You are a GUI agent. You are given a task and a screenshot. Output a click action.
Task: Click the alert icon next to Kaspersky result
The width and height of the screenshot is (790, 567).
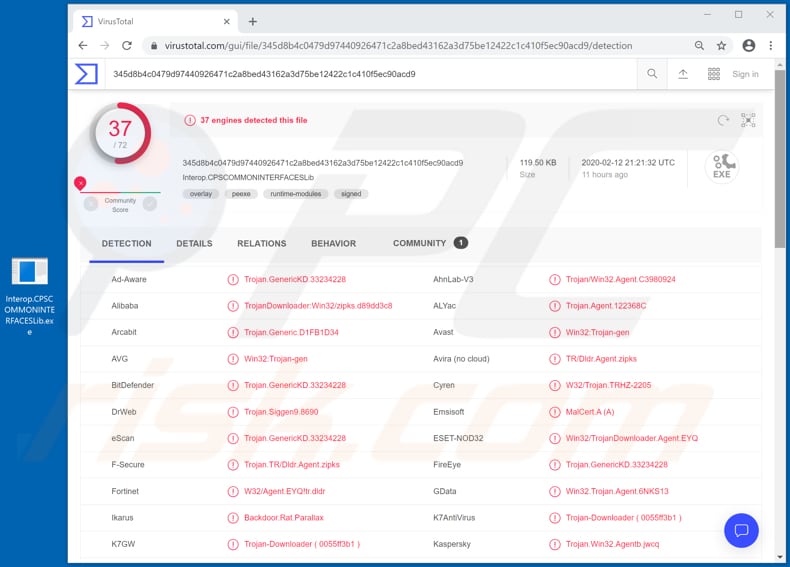click(x=555, y=544)
